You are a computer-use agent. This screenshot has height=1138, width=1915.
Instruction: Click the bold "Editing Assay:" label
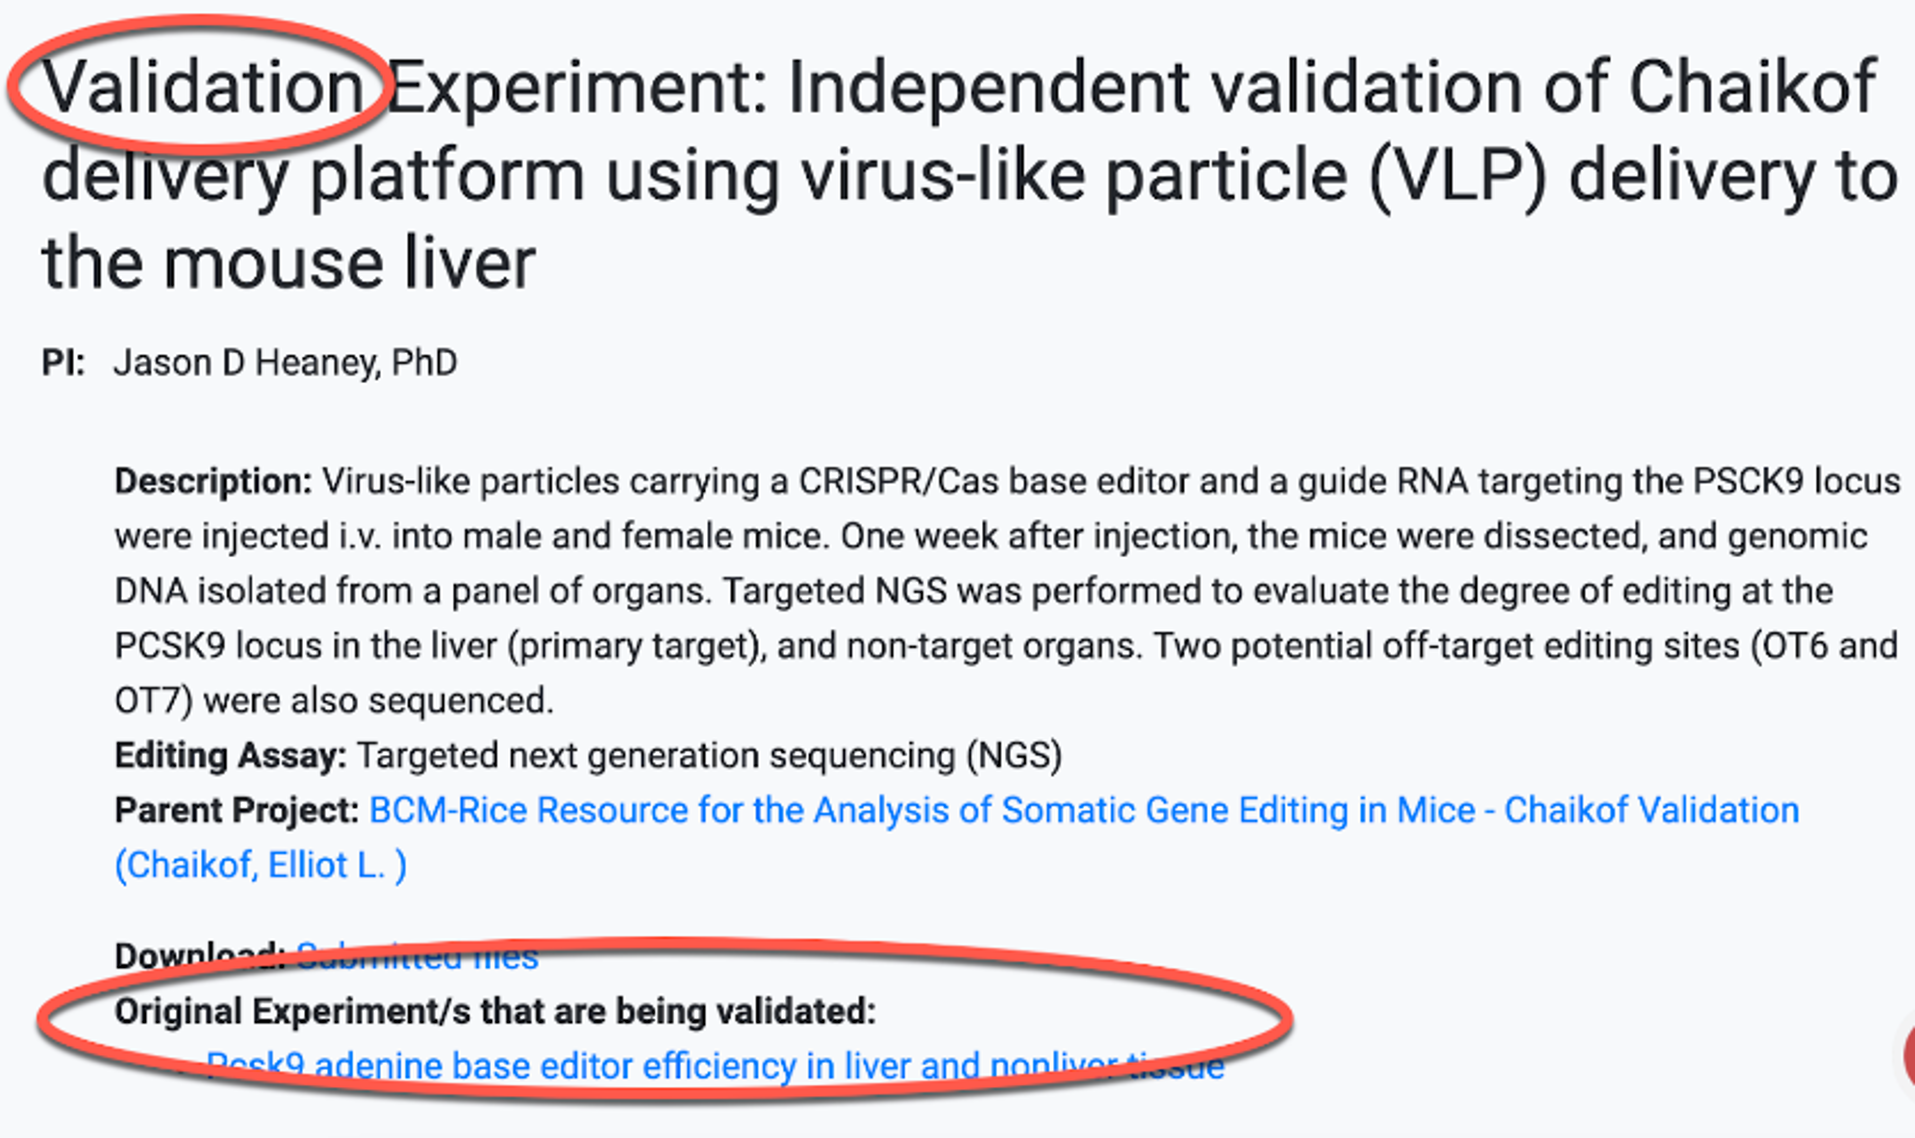(230, 755)
